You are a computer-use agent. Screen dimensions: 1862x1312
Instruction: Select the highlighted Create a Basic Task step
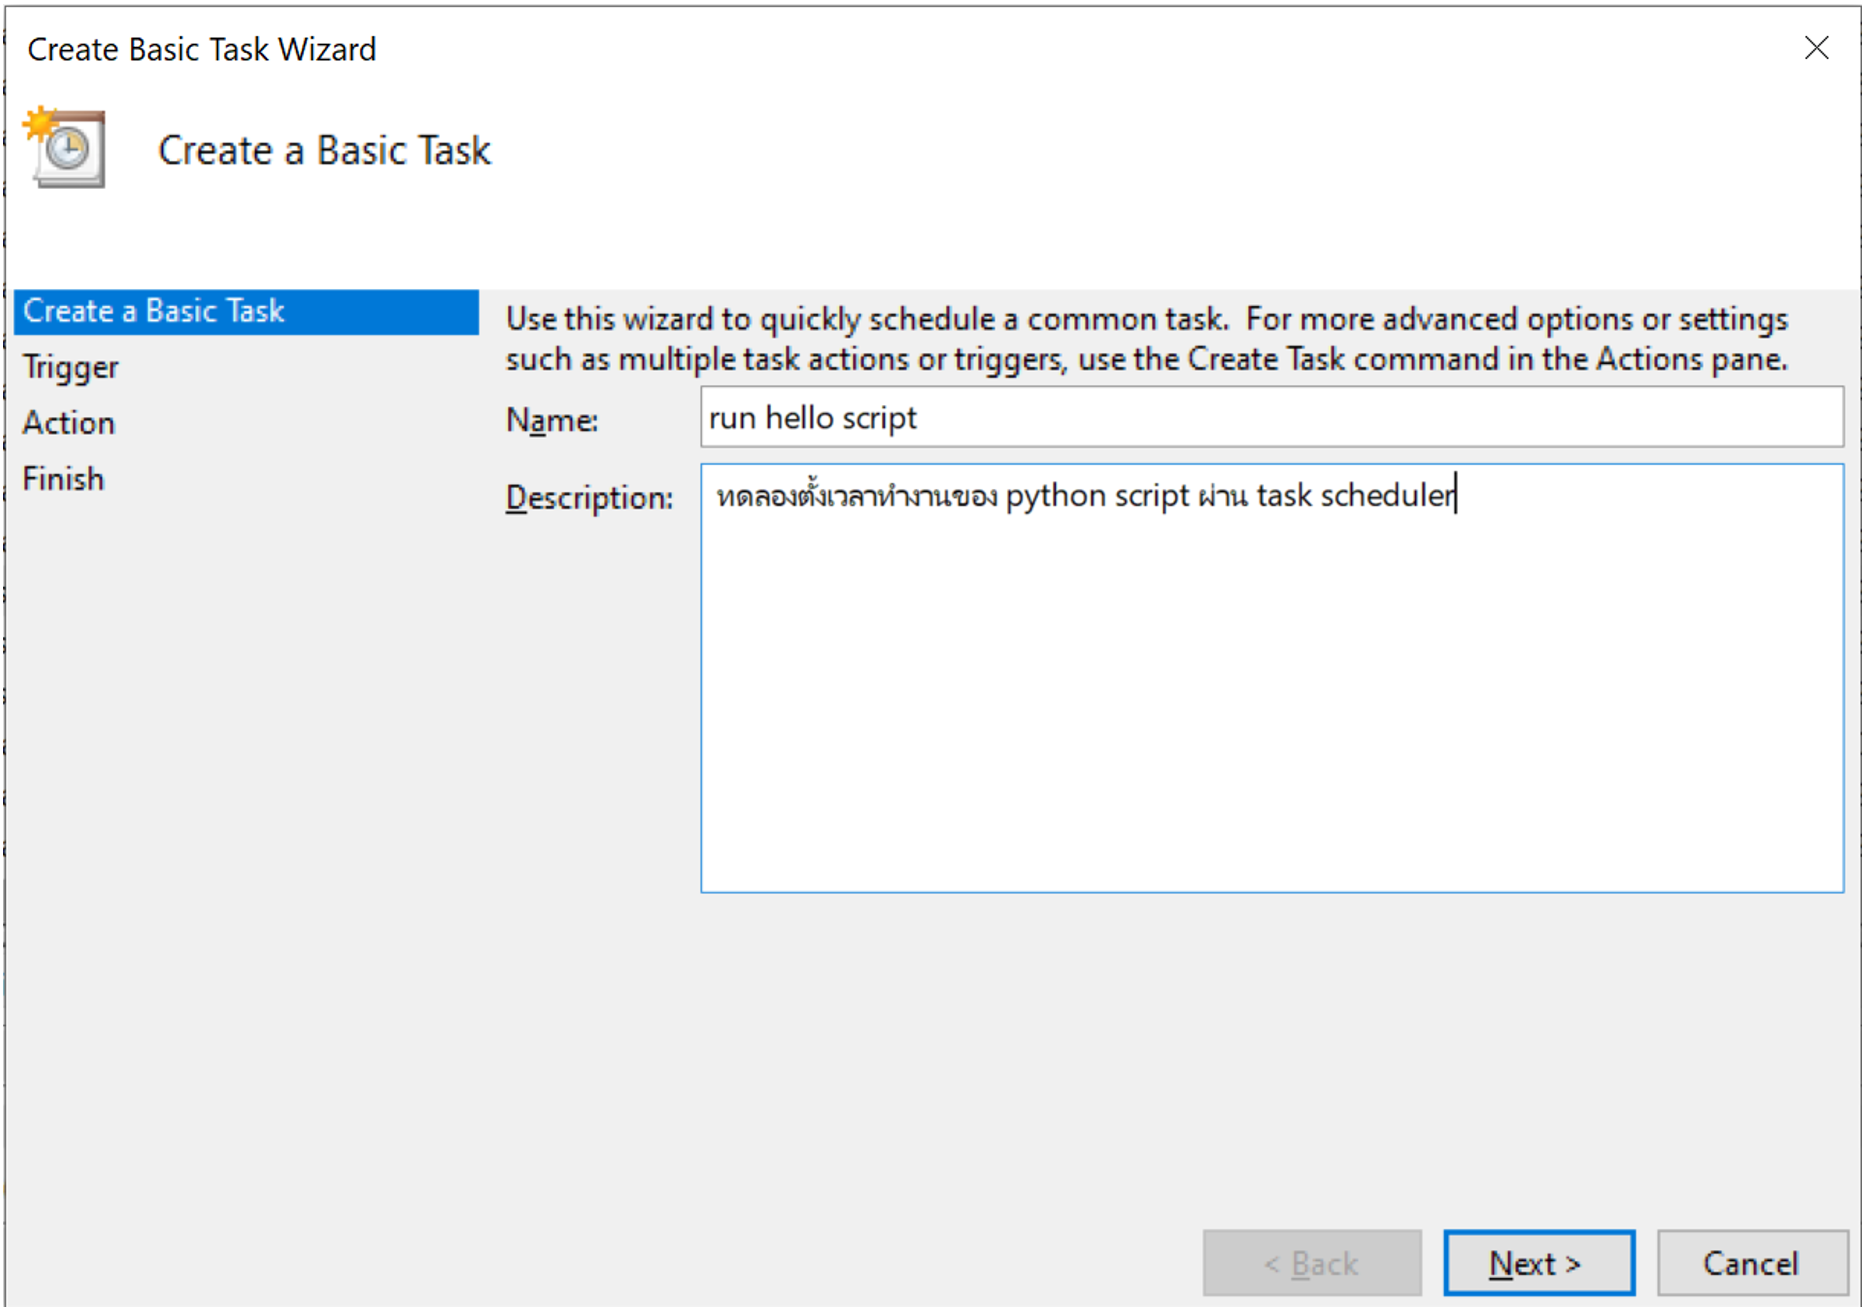pos(153,311)
